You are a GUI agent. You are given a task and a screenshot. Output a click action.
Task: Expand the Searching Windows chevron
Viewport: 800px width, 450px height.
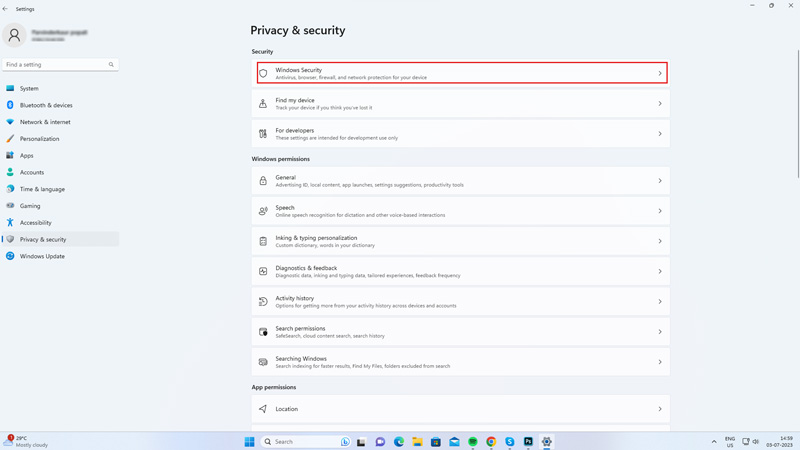pyautogui.click(x=660, y=362)
